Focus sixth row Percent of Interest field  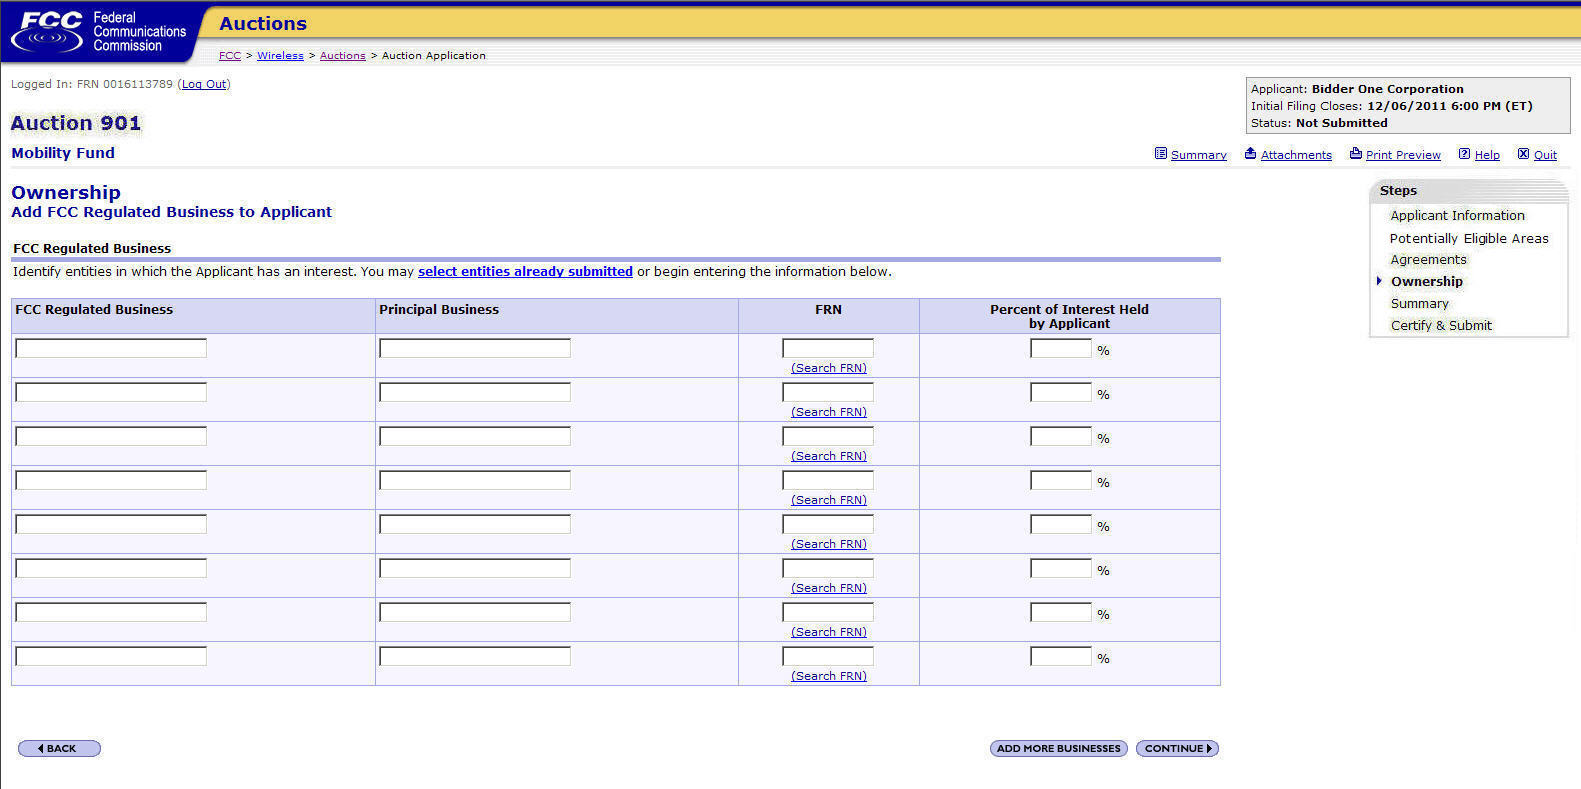click(1061, 568)
